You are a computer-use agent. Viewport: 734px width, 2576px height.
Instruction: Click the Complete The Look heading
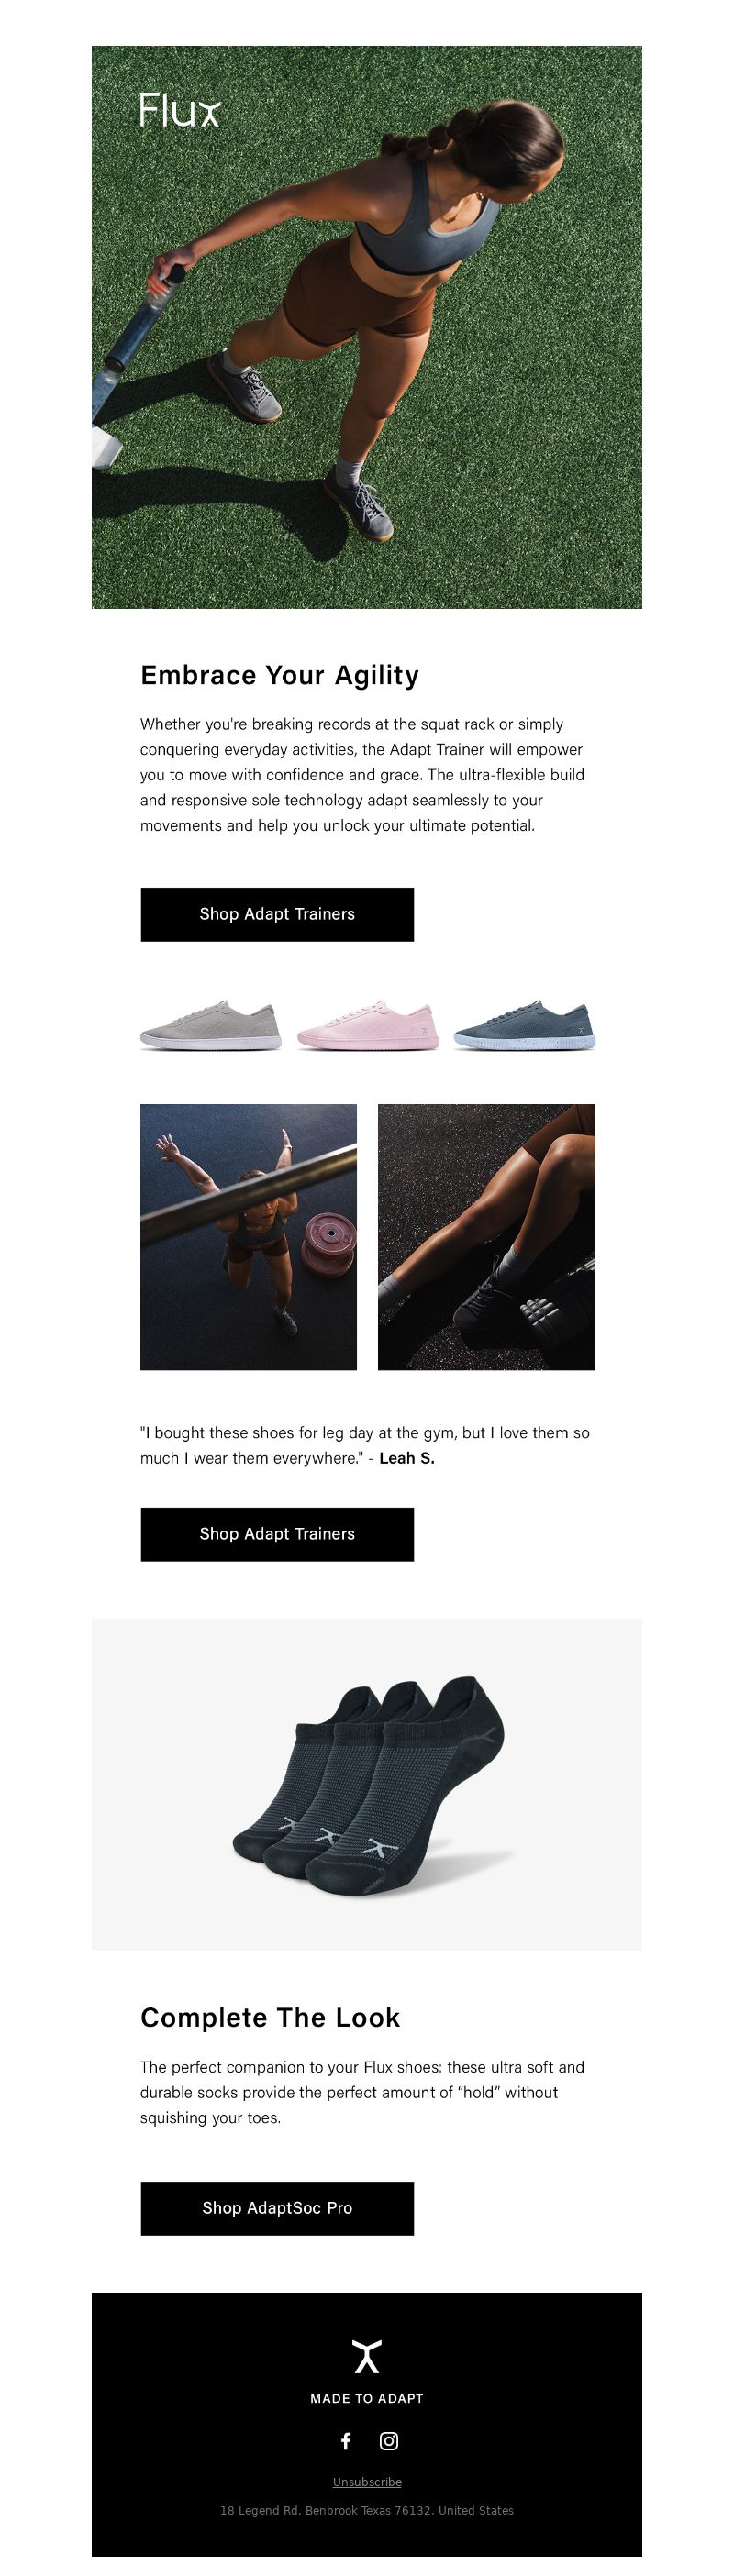(x=270, y=2017)
